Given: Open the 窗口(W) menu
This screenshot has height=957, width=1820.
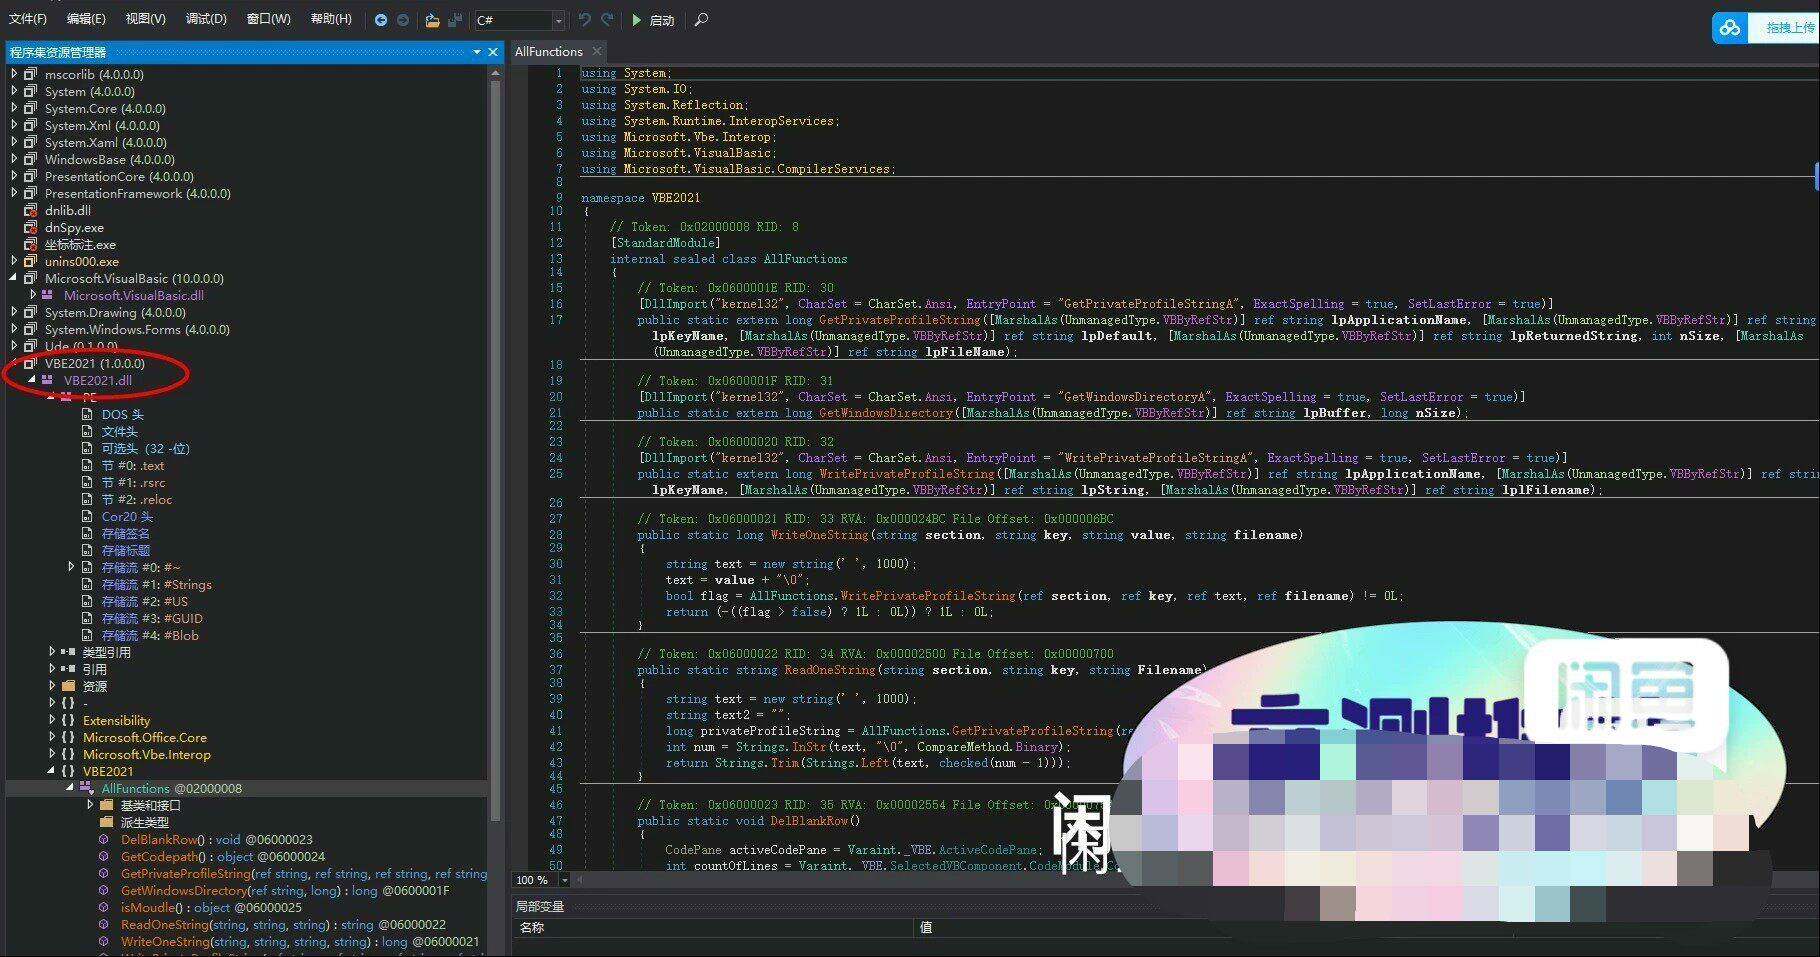Looking at the screenshot, I should pyautogui.click(x=269, y=19).
